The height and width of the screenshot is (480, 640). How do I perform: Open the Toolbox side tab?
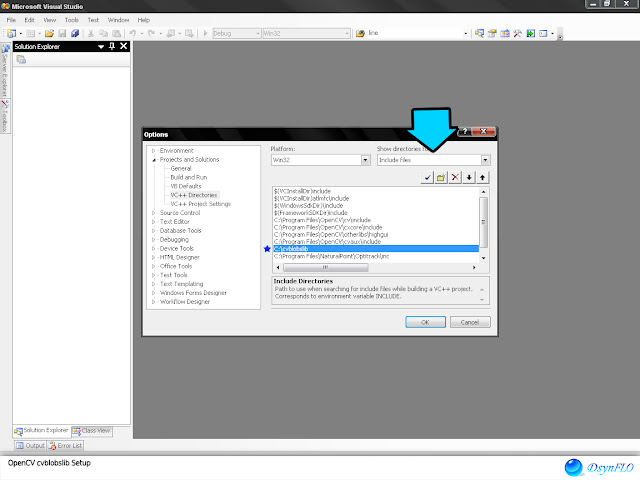5,116
